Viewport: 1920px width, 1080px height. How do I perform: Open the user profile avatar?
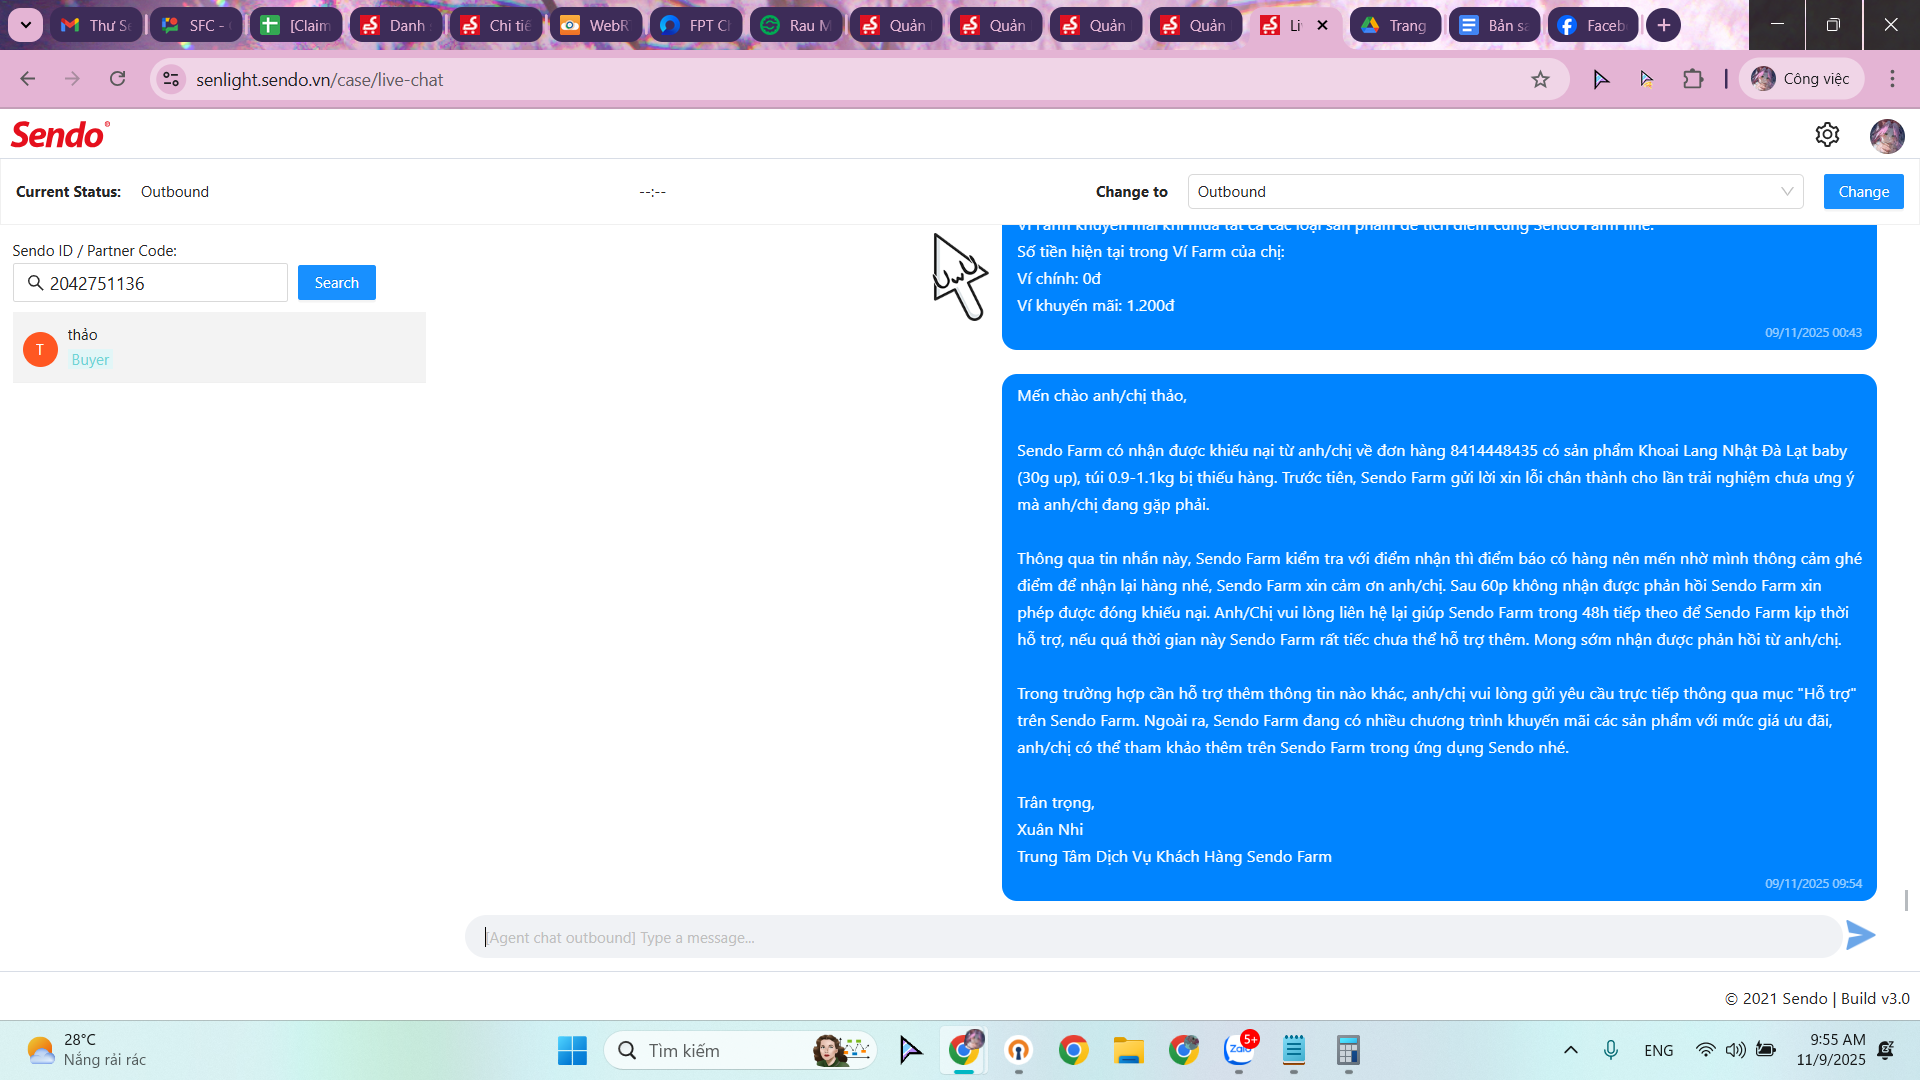[x=1887, y=135]
